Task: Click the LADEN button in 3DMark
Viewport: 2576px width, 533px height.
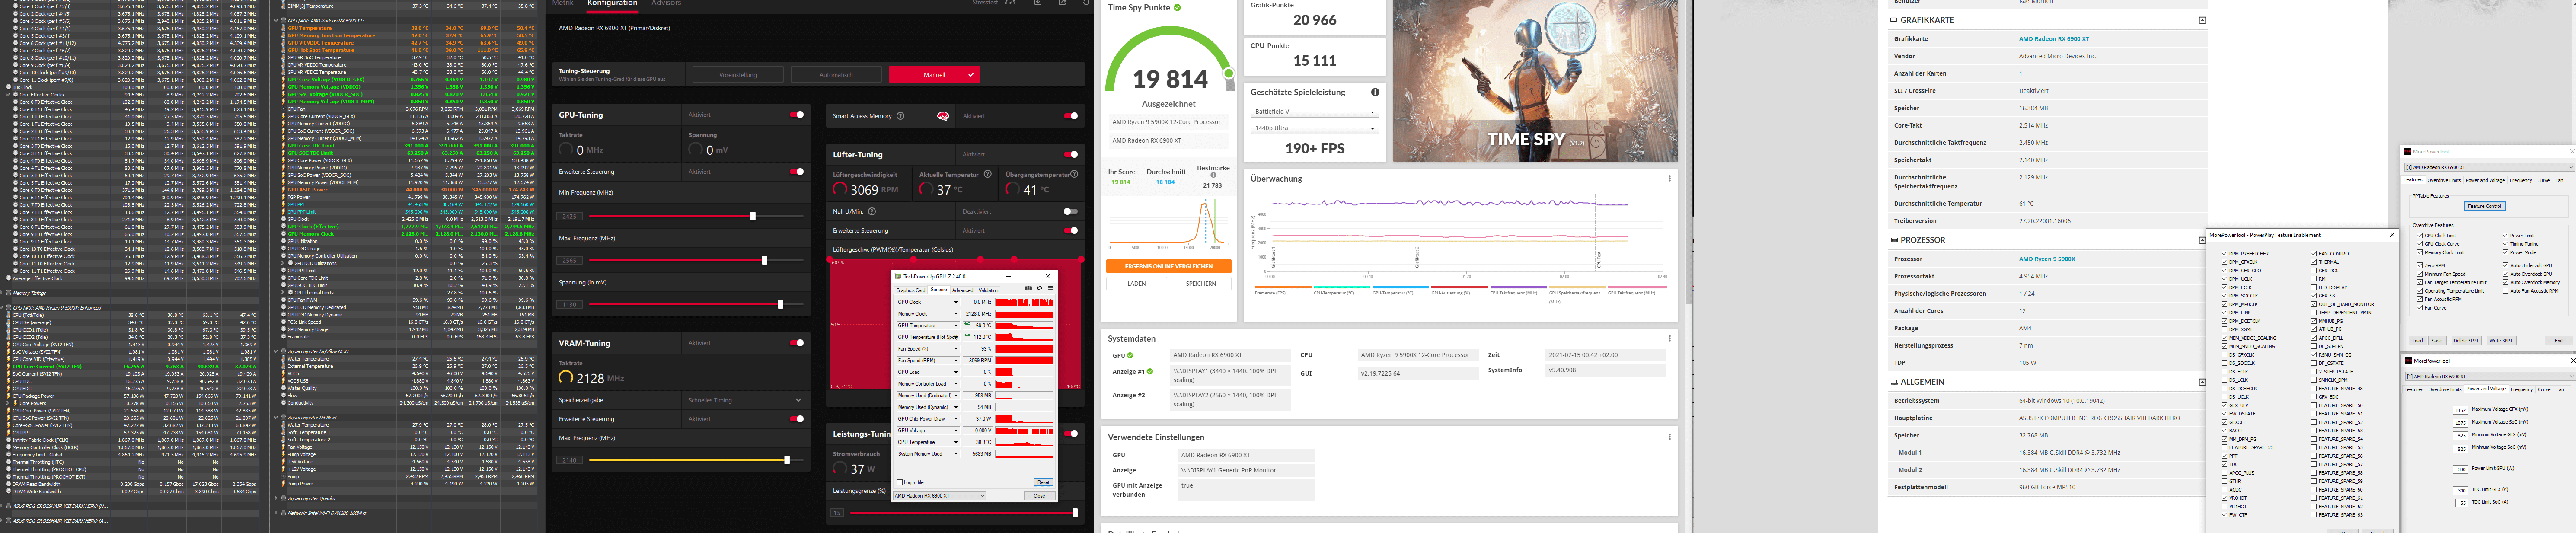Action: (x=1136, y=283)
